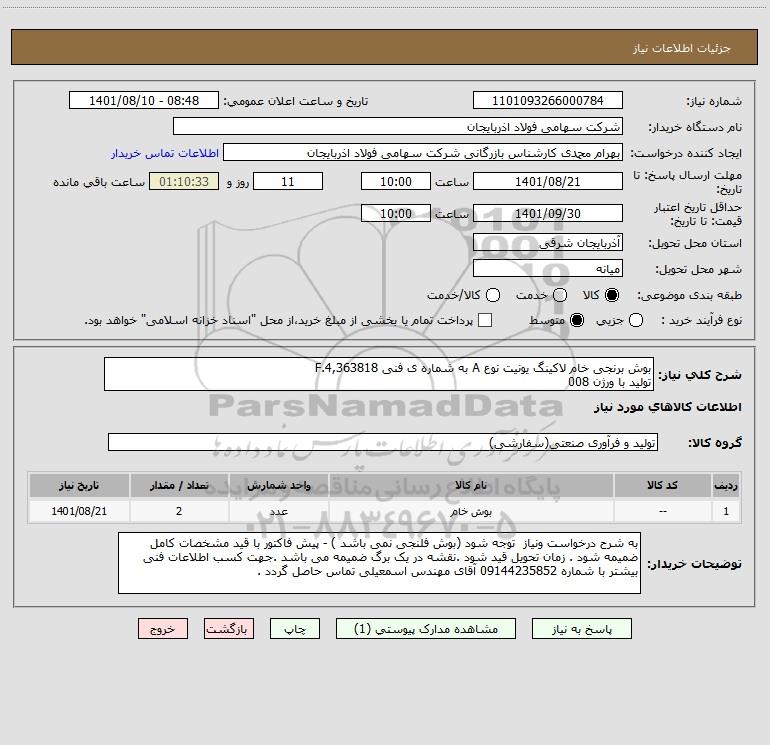Screen dimensions: 770x745
Task: Click the buyer name field شرکت سهامی فولاد اذربایجان
Action: click(398, 126)
